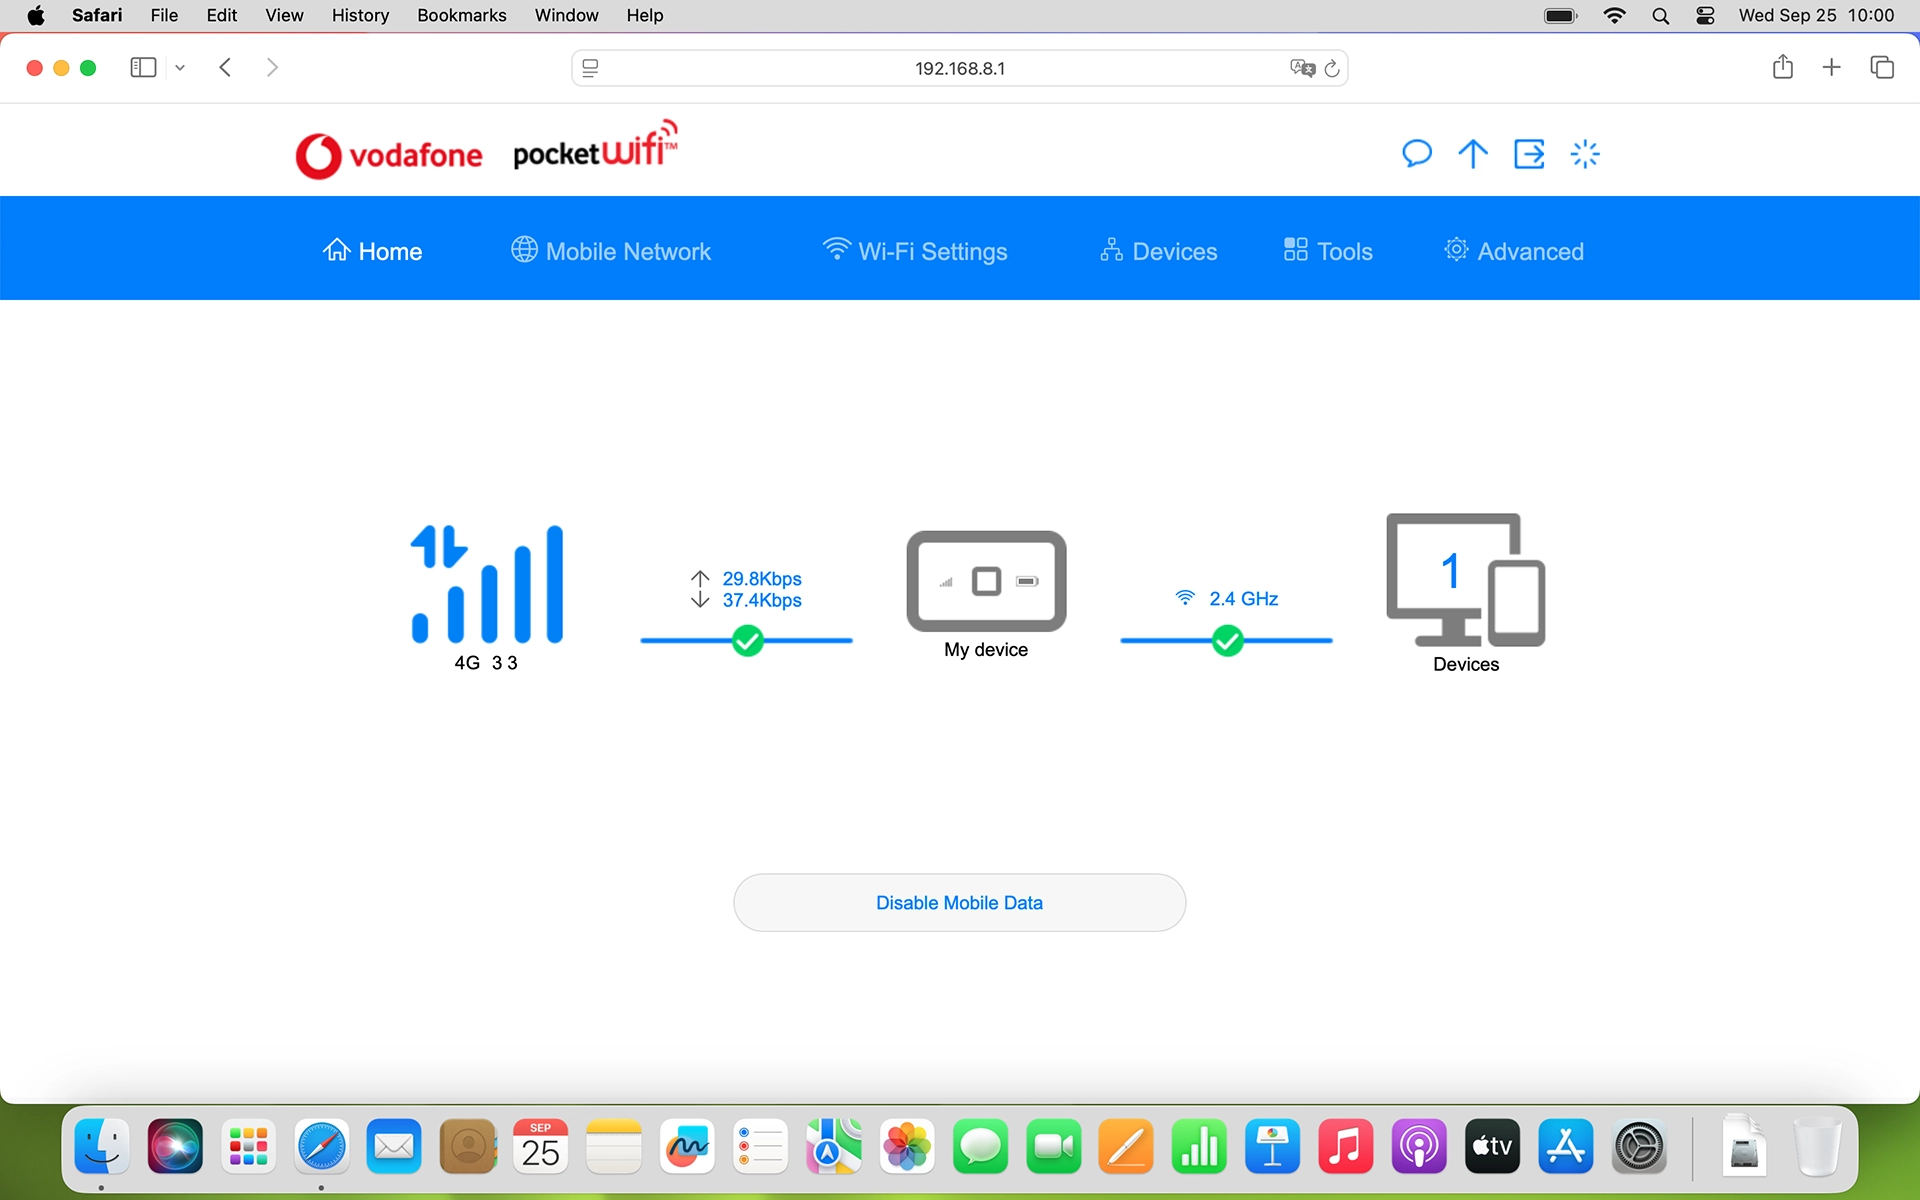Click the Safari translate icon in address bar
This screenshot has height=1200, width=1920.
[x=1301, y=68]
